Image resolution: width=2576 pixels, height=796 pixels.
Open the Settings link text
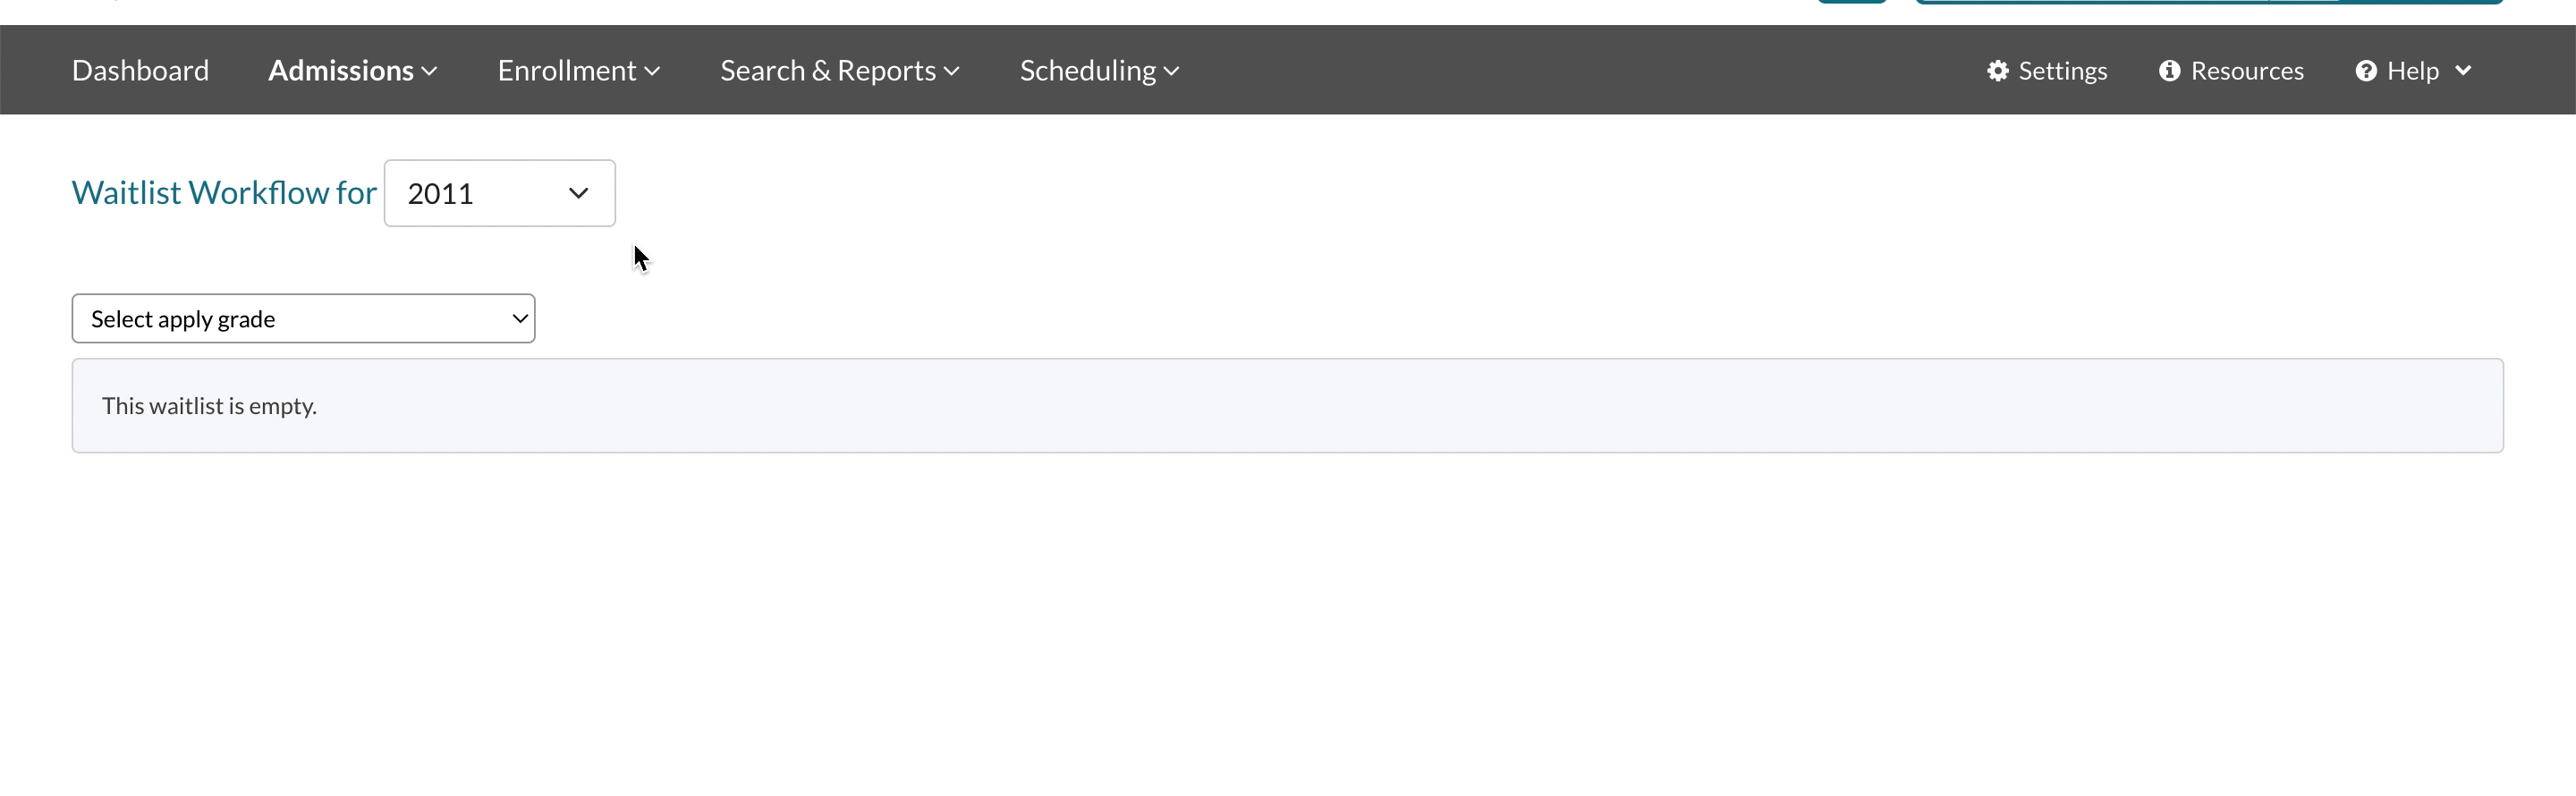pyautogui.click(x=2062, y=71)
